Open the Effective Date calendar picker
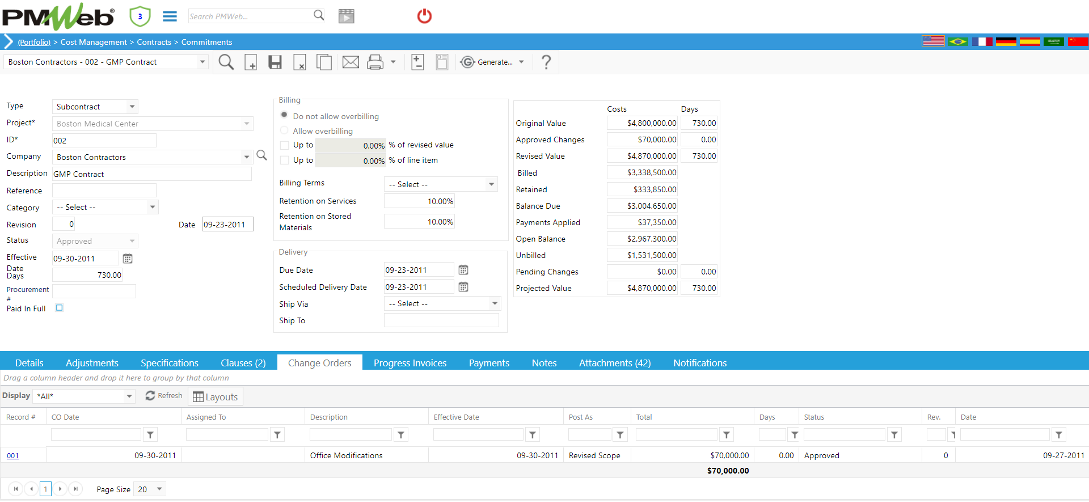Viewport: 1089px width, 502px height. [128, 258]
